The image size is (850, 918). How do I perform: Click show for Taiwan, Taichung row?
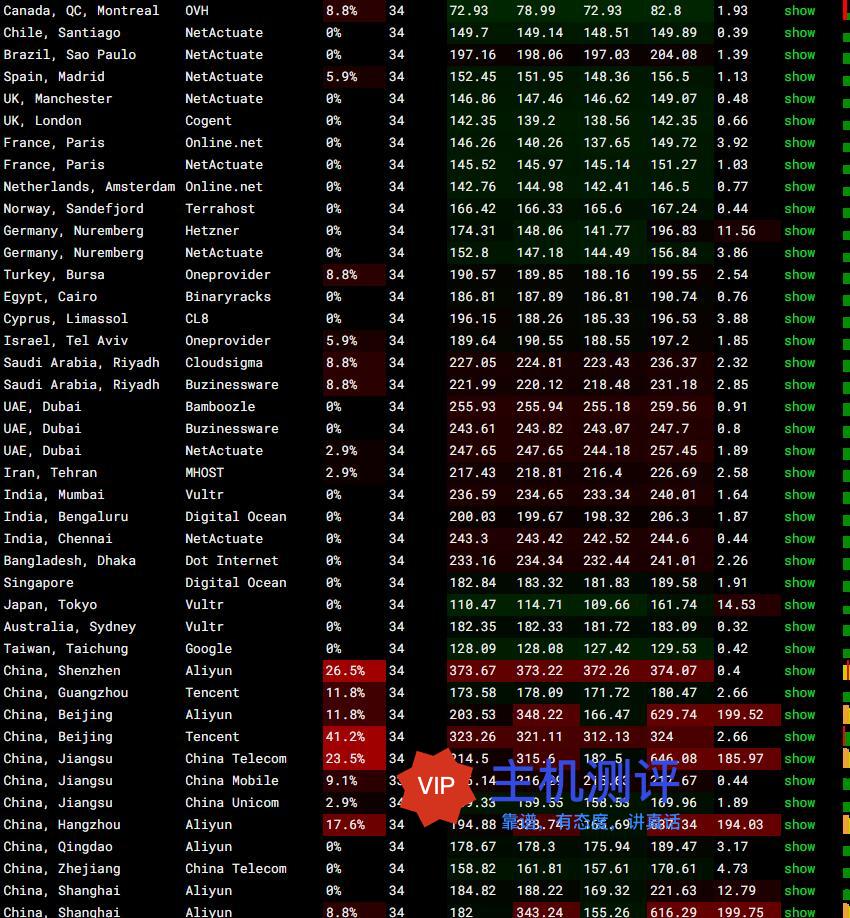tap(800, 649)
